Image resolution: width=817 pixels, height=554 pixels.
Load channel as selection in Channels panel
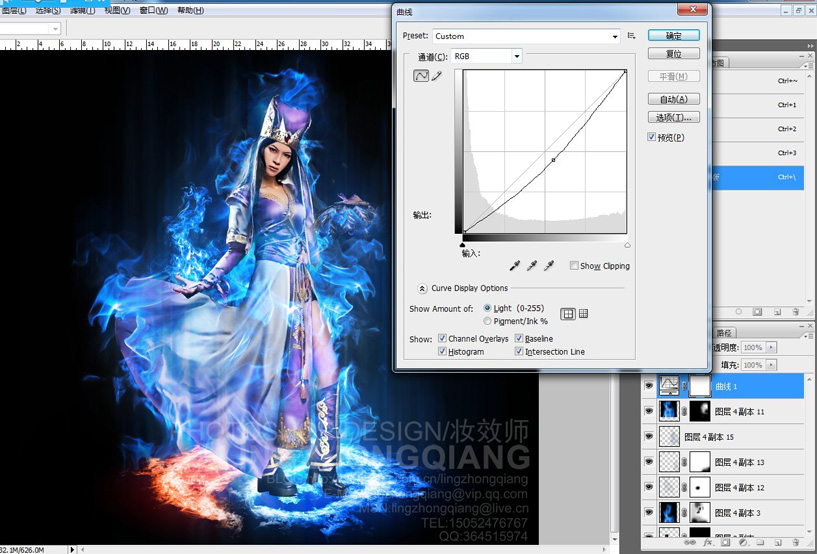click(x=738, y=312)
